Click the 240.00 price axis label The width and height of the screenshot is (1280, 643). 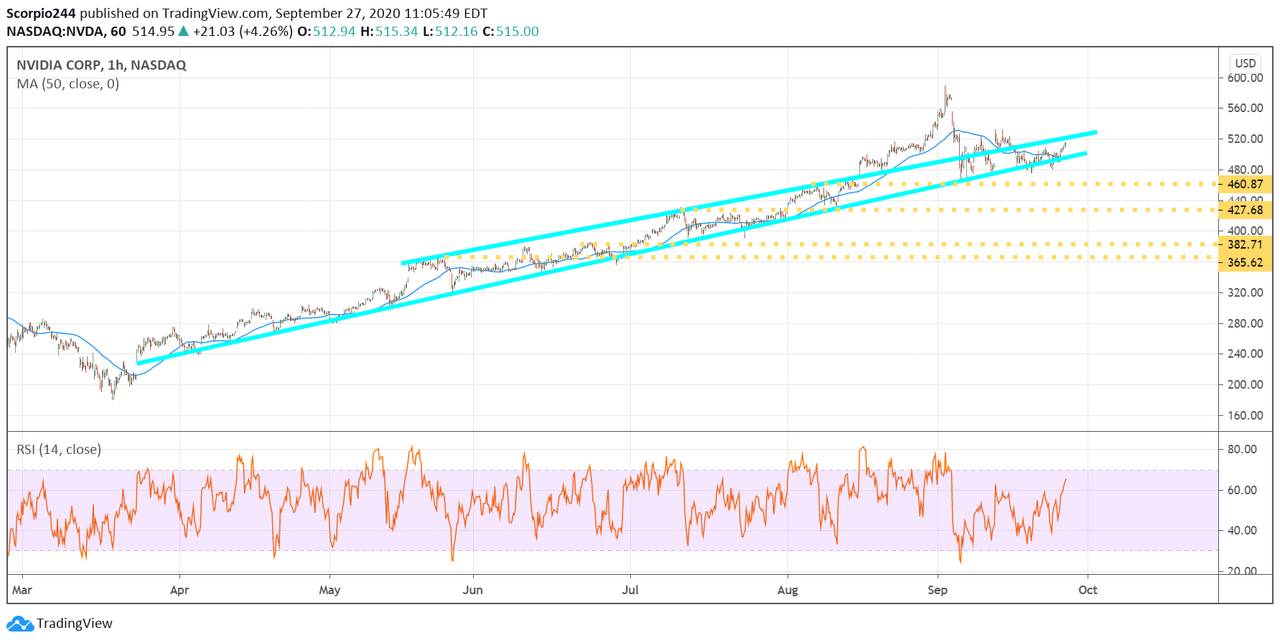pos(1245,354)
